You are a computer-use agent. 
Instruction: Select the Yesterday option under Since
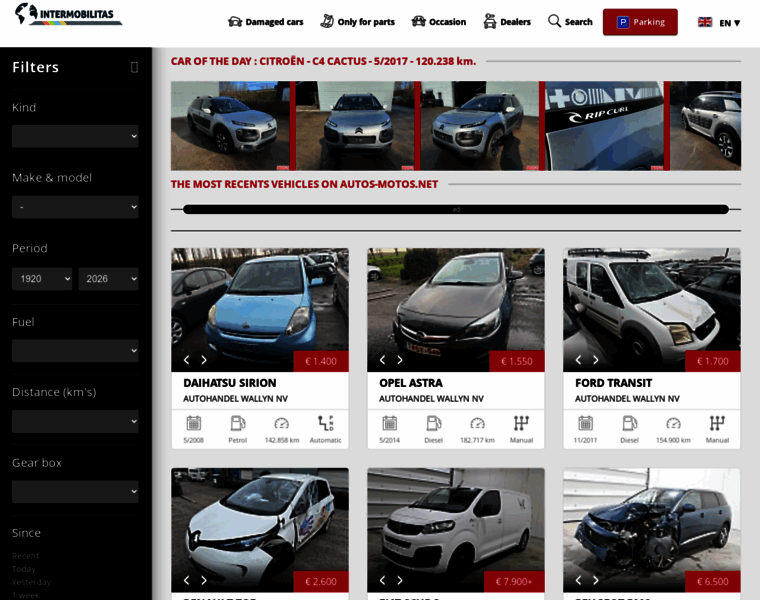point(31,582)
